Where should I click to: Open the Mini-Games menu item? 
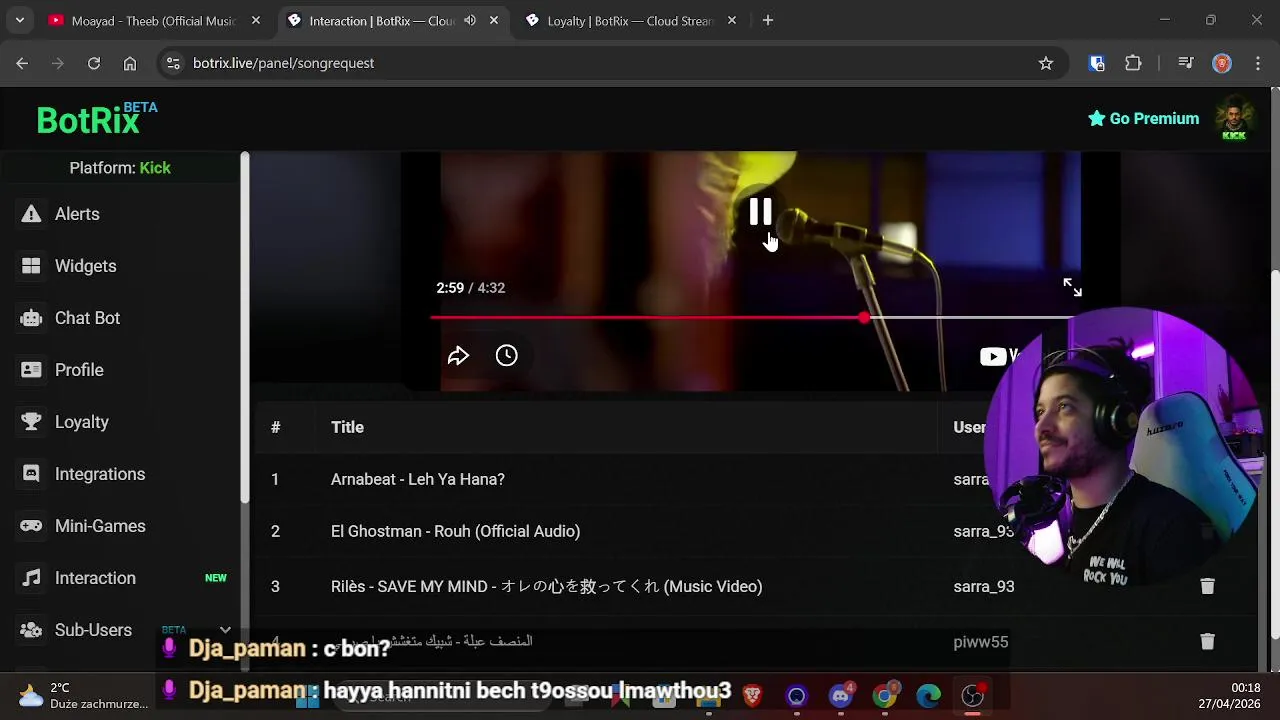pos(100,526)
